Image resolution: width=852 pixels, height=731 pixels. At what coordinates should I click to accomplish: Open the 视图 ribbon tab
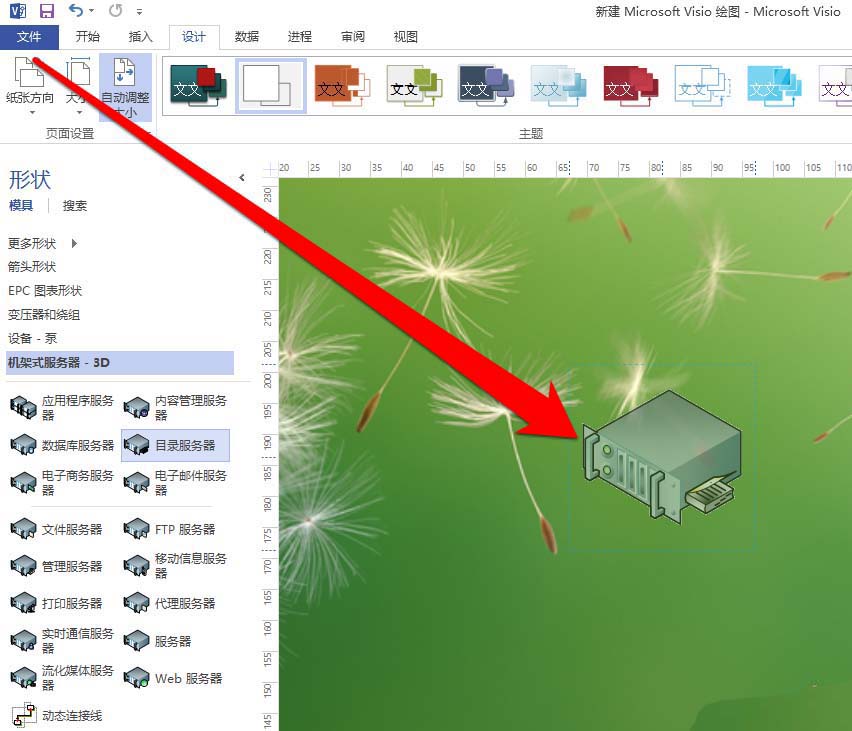(405, 36)
